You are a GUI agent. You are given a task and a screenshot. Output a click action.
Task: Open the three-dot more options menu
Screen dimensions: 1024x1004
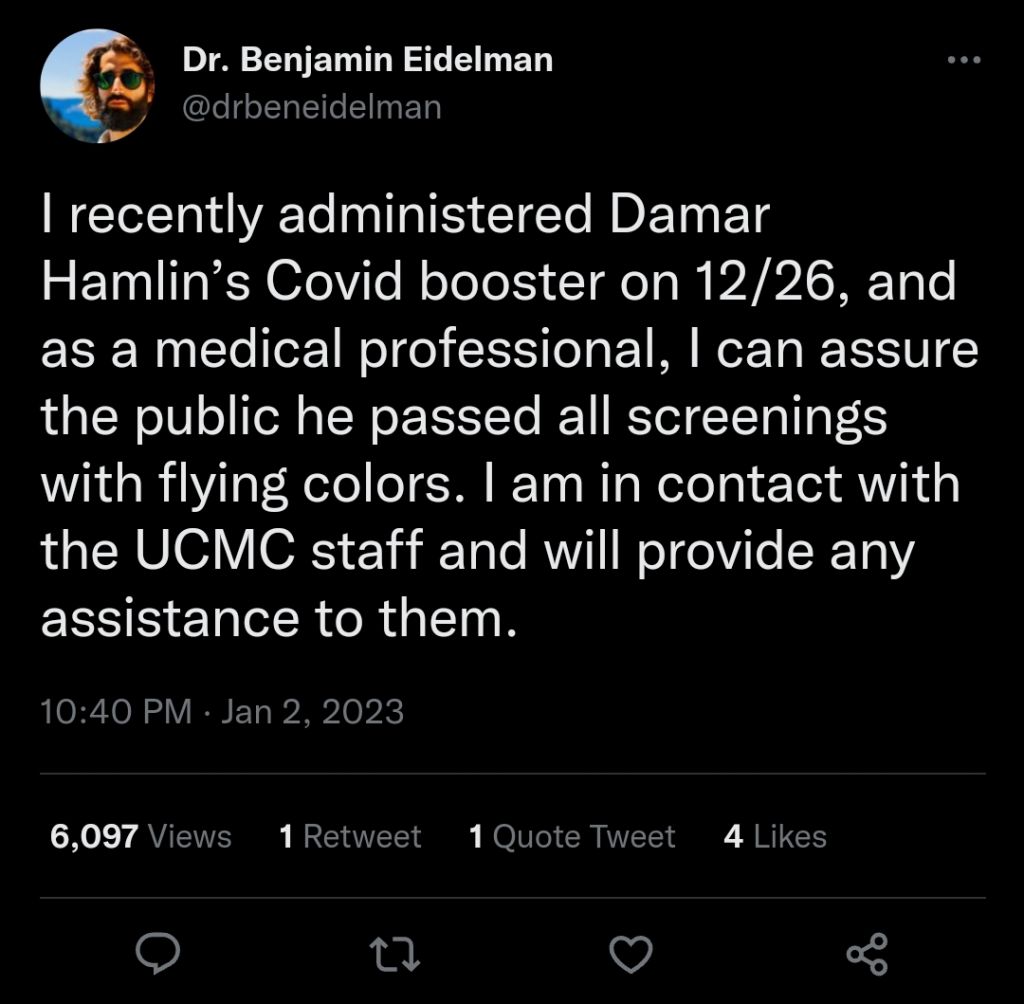[965, 60]
